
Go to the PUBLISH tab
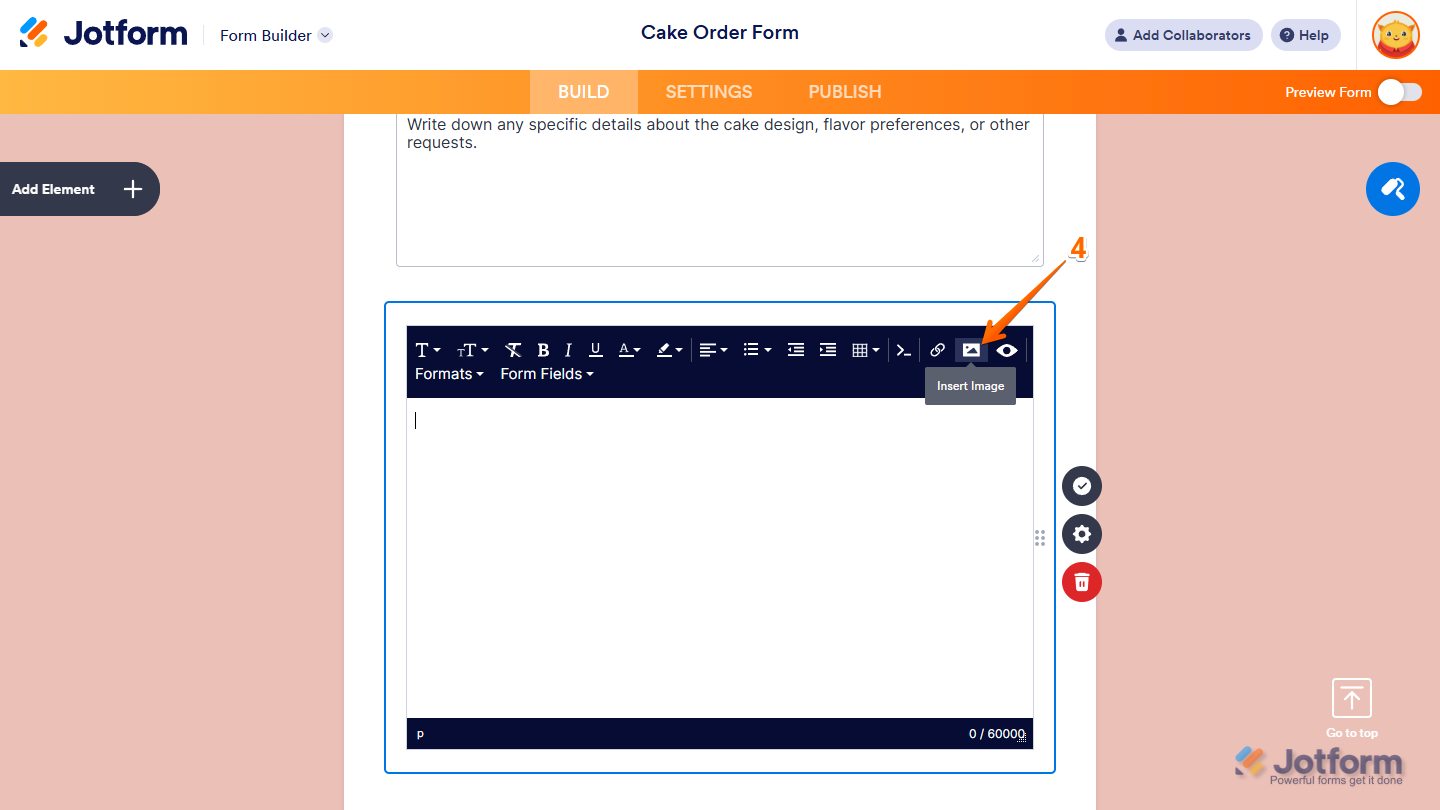(844, 91)
